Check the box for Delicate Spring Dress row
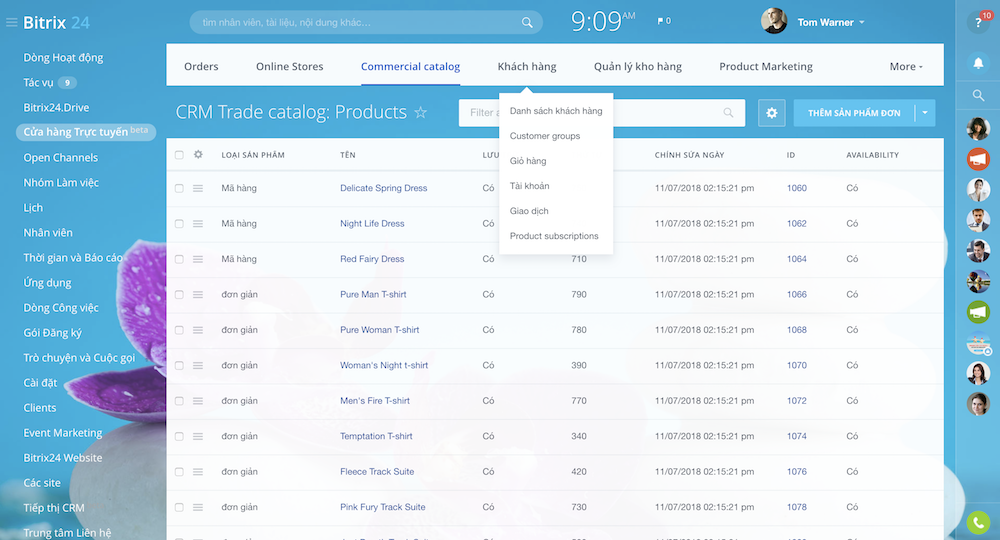This screenshot has width=1000, height=540. (179, 188)
